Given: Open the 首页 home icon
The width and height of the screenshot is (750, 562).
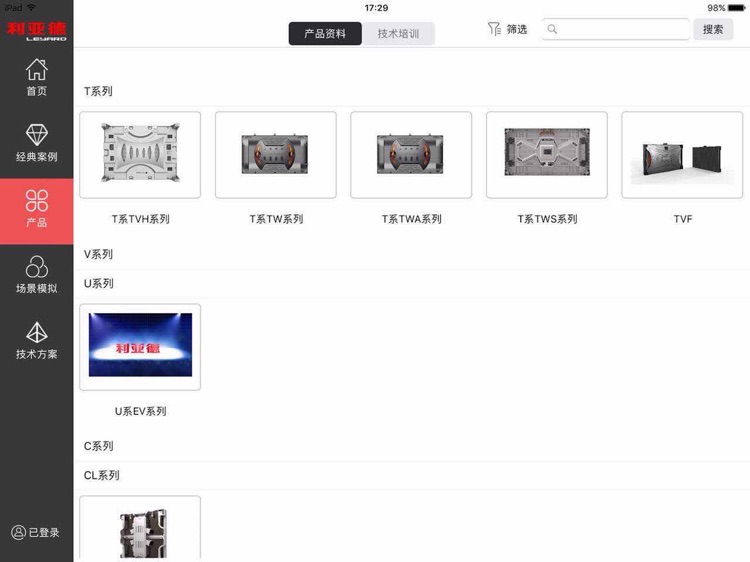Looking at the screenshot, I should point(36,70).
